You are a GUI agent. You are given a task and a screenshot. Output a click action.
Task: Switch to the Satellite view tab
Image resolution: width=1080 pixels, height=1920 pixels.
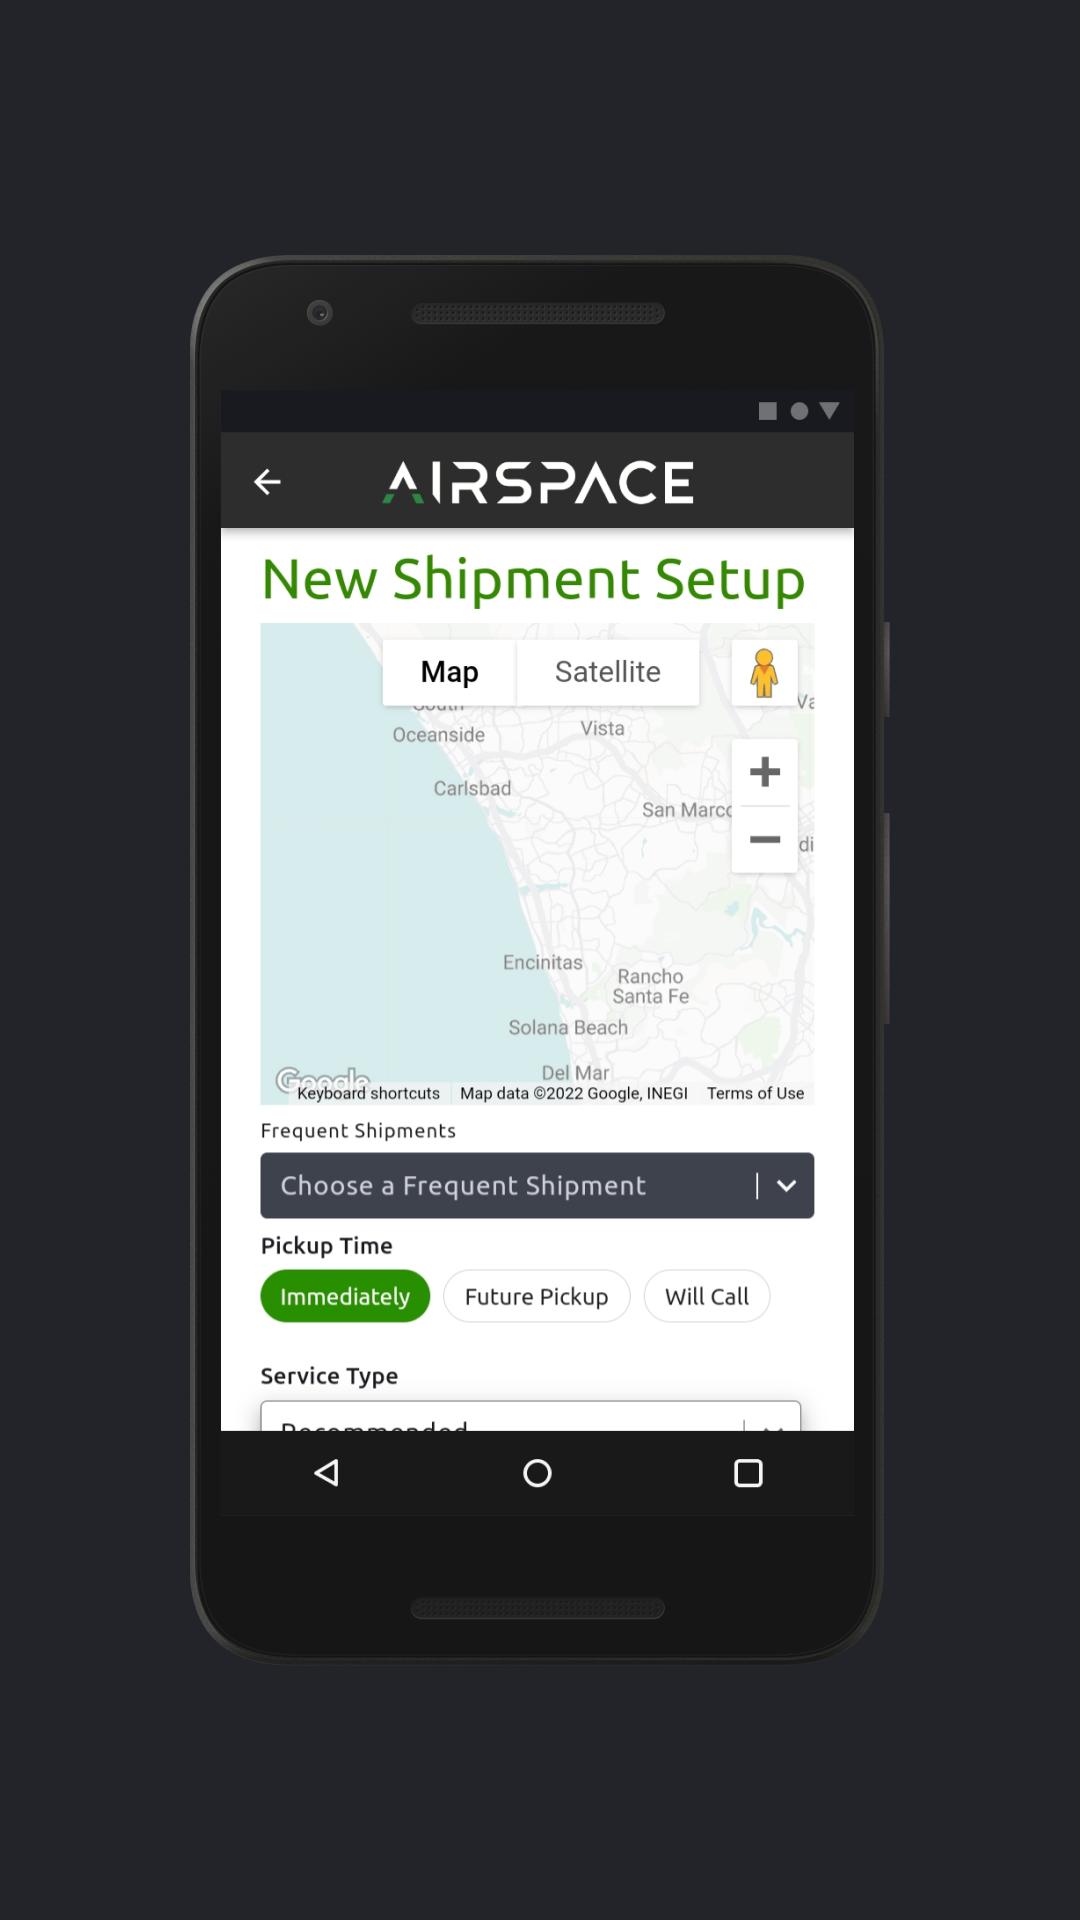[x=608, y=672]
